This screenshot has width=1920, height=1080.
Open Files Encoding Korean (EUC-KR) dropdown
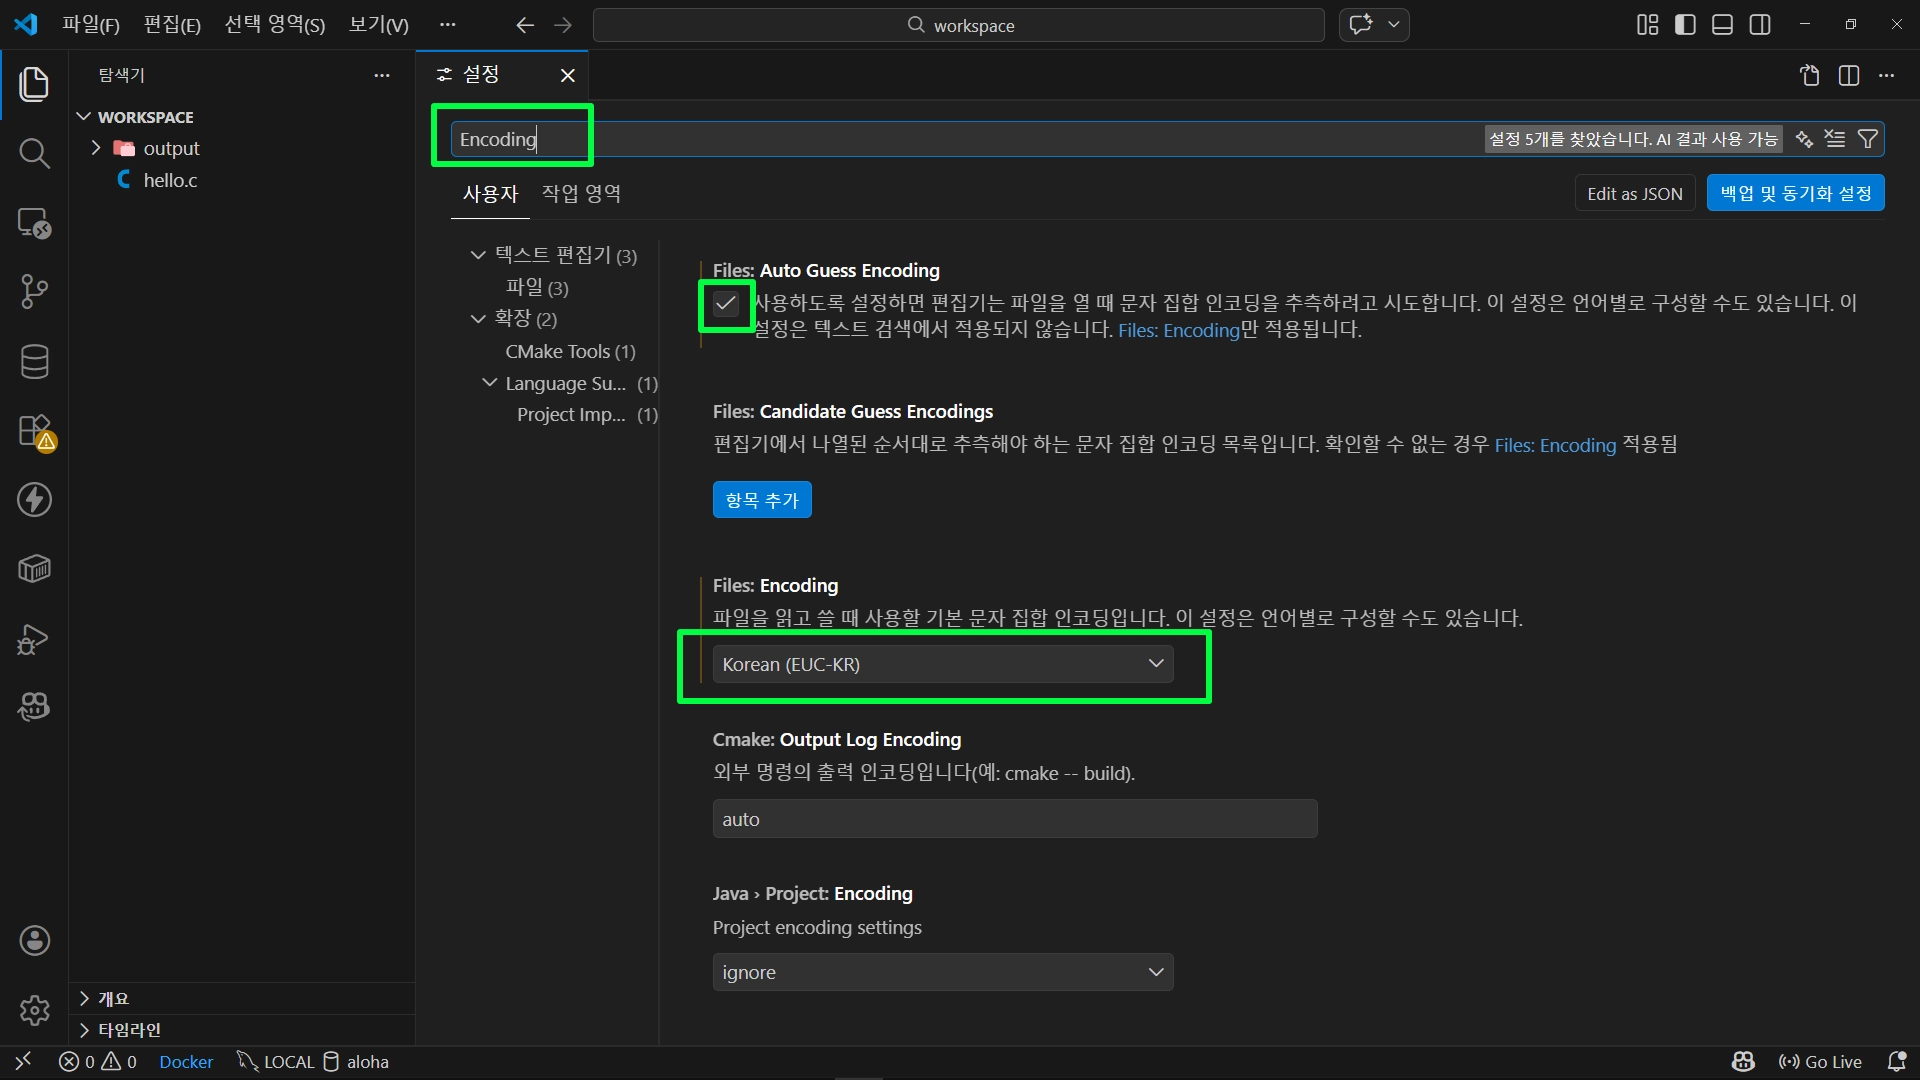[942, 664]
